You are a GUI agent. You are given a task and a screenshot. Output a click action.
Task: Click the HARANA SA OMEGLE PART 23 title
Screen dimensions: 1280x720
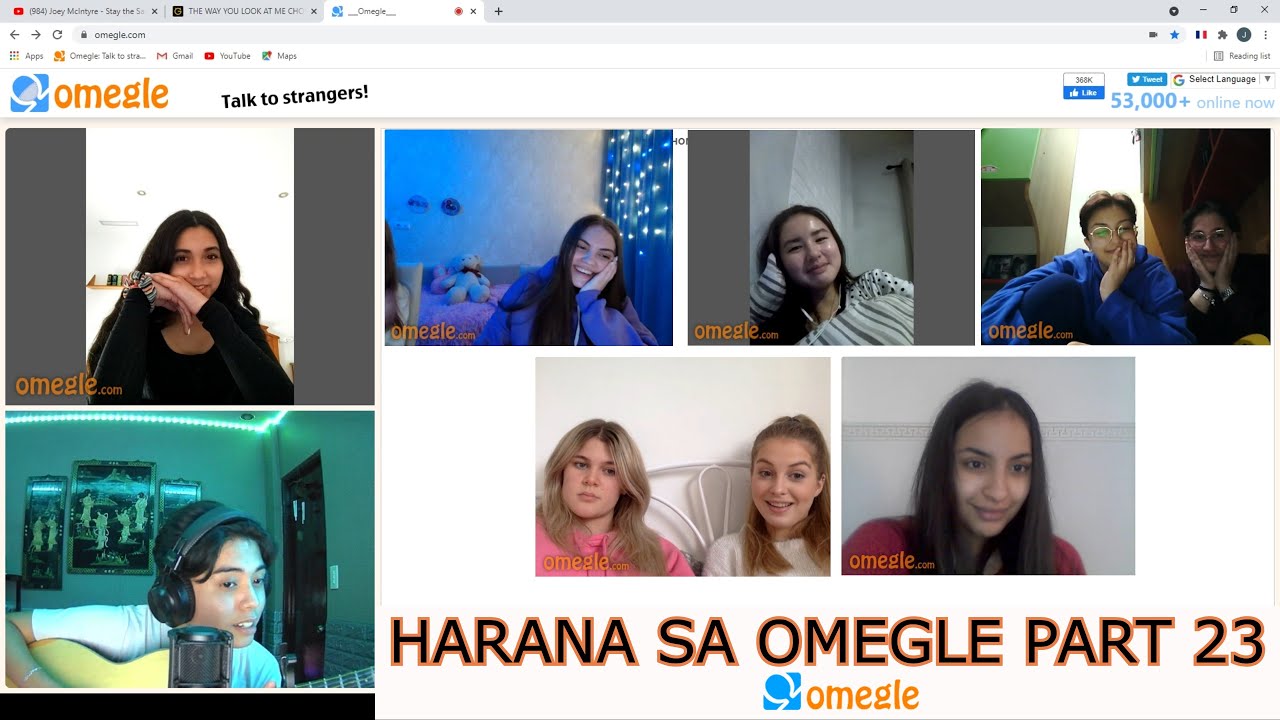(x=828, y=641)
